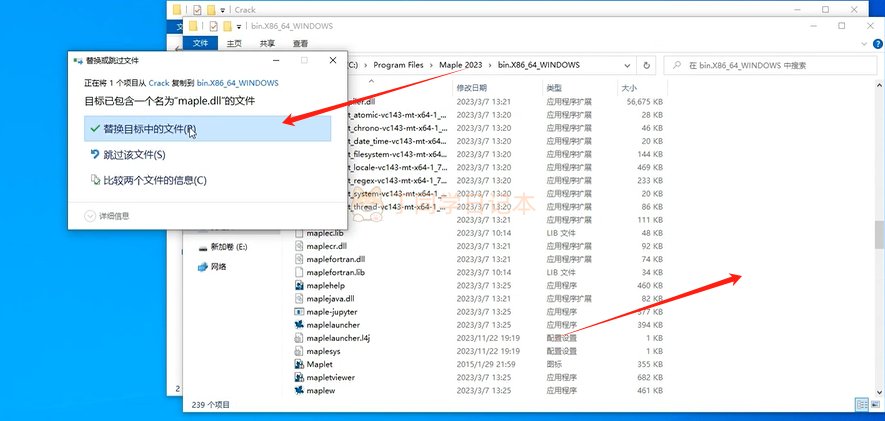Click the maplehelp application icon
885x421 pixels.
(x=299, y=285)
